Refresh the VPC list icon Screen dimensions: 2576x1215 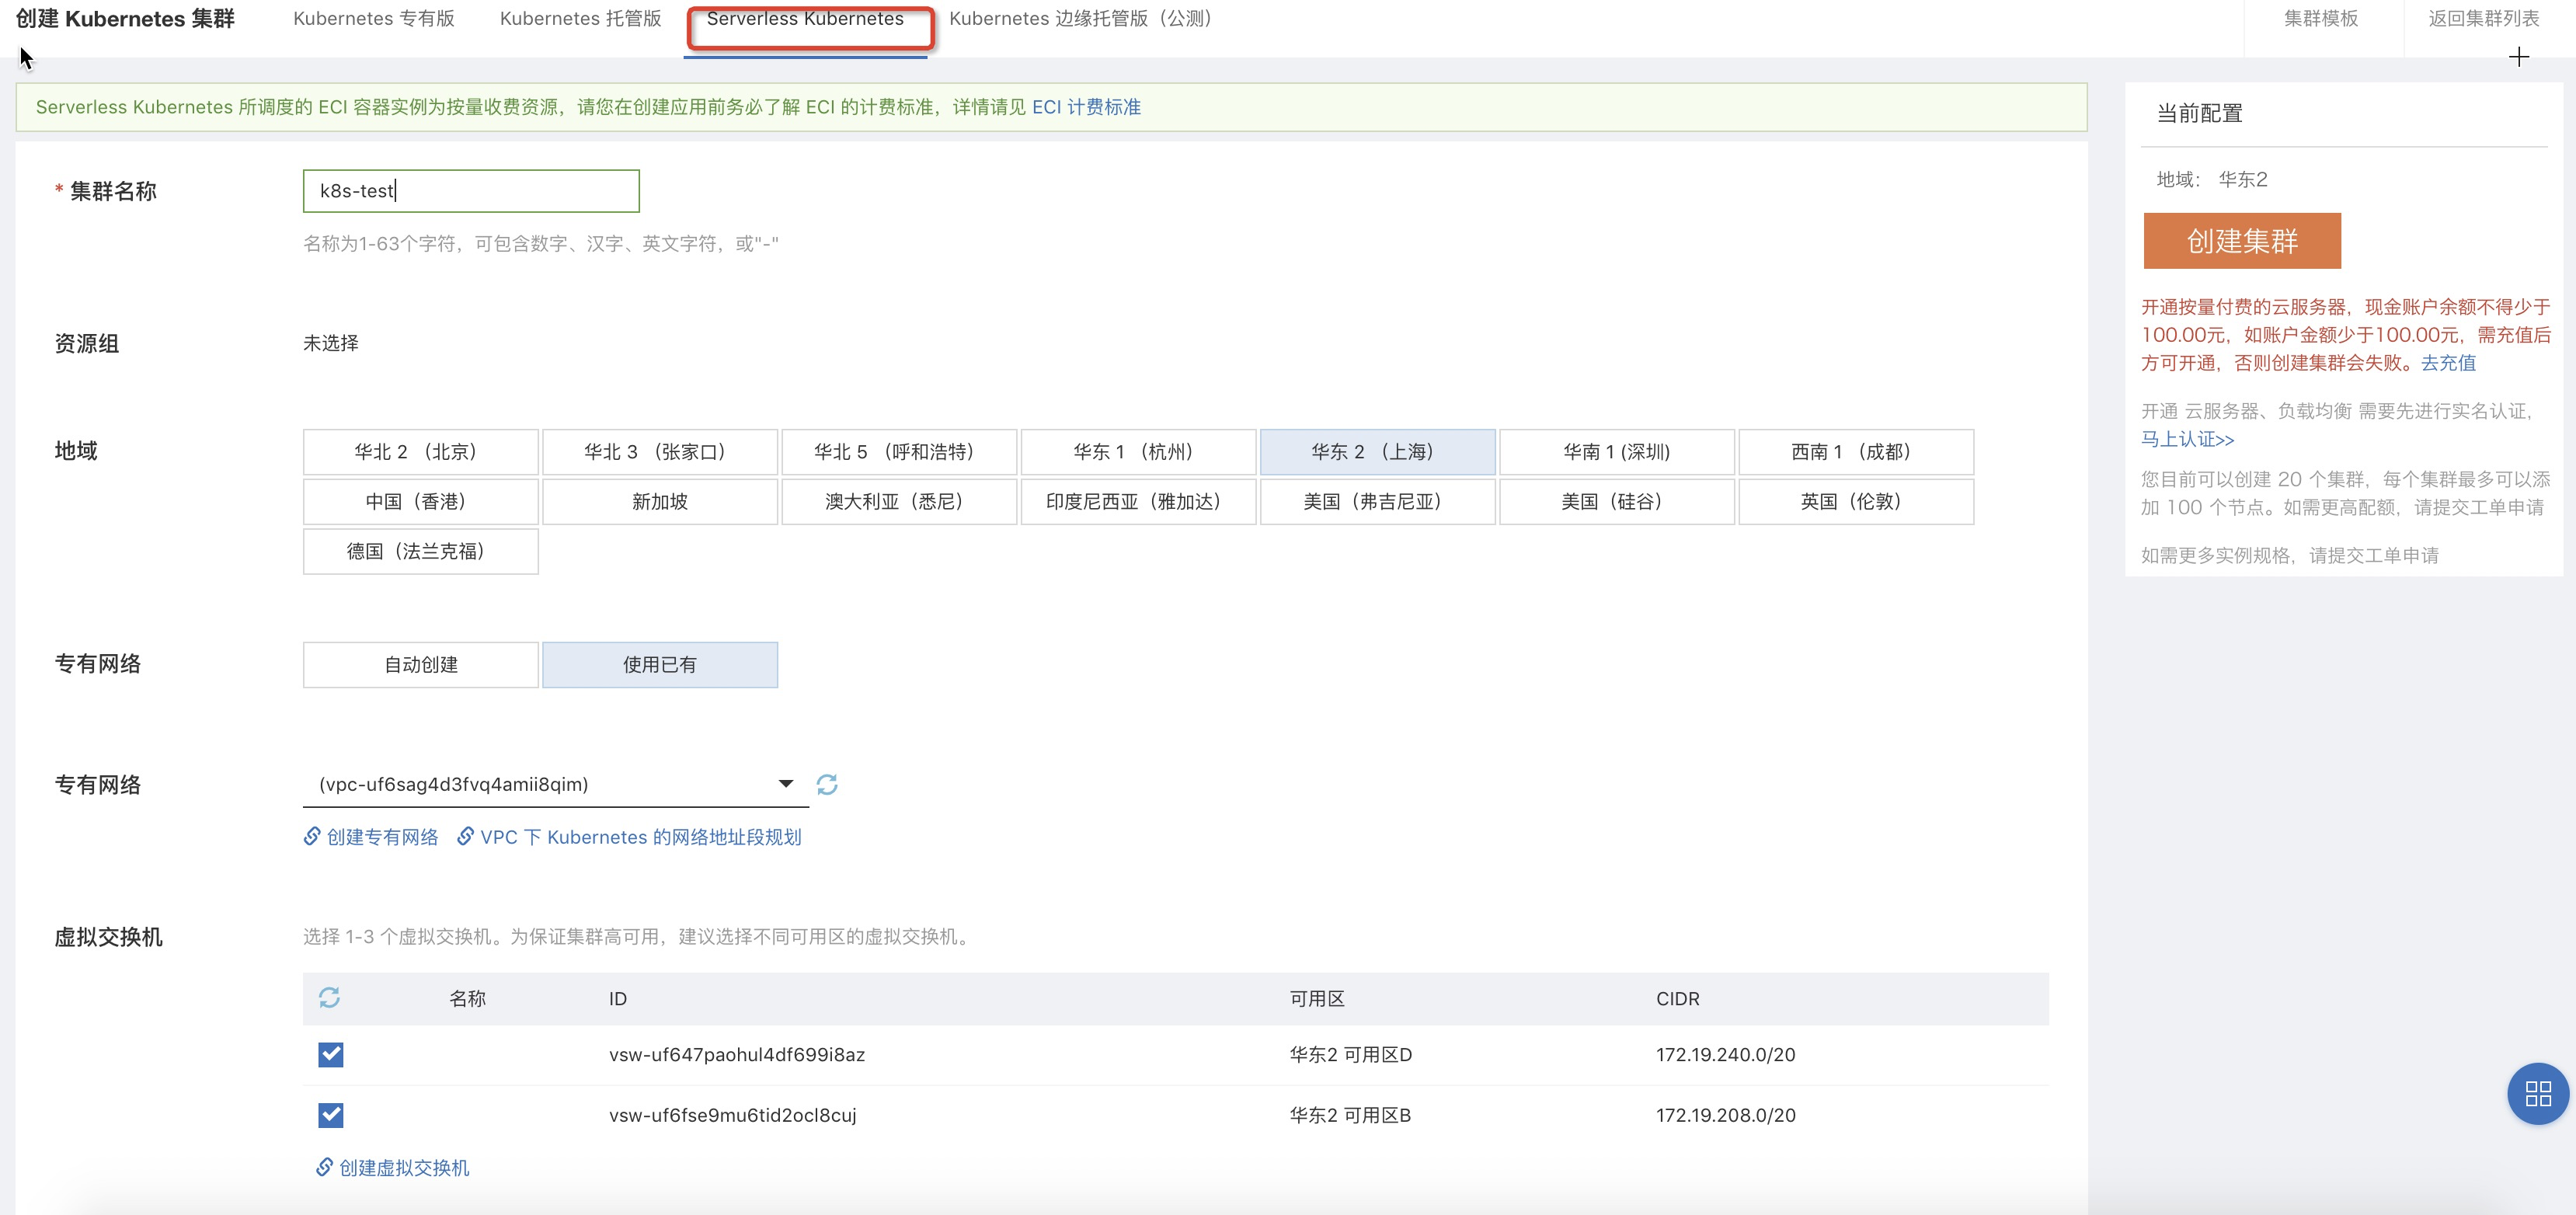(x=826, y=785)
